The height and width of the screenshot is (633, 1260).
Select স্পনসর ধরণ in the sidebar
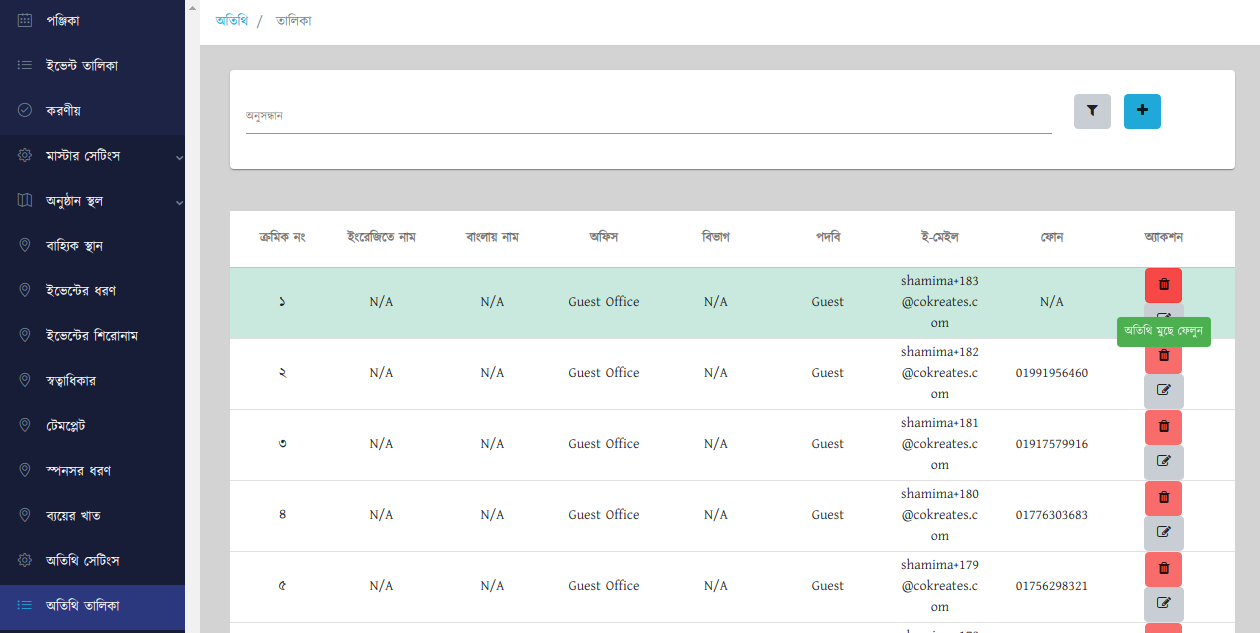[92, 471]
